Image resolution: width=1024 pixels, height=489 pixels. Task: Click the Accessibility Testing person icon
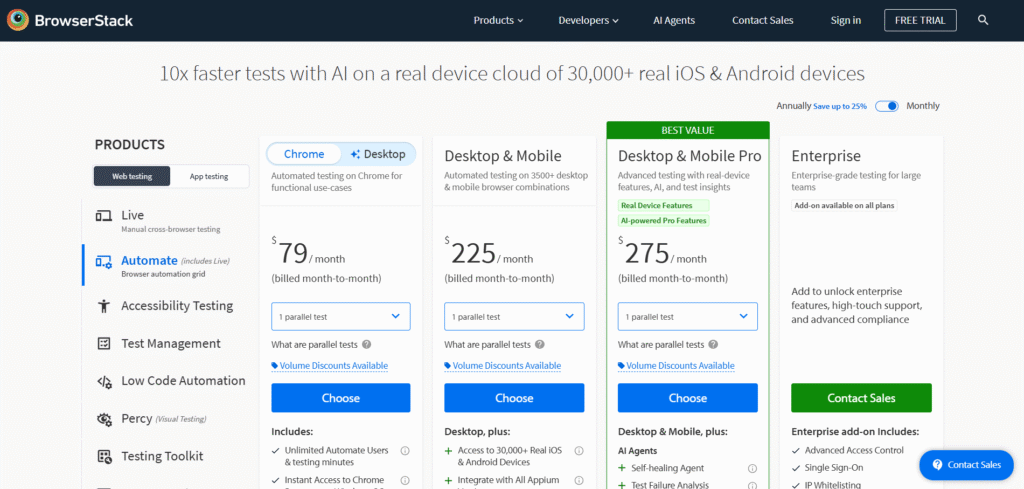(103, 306)
